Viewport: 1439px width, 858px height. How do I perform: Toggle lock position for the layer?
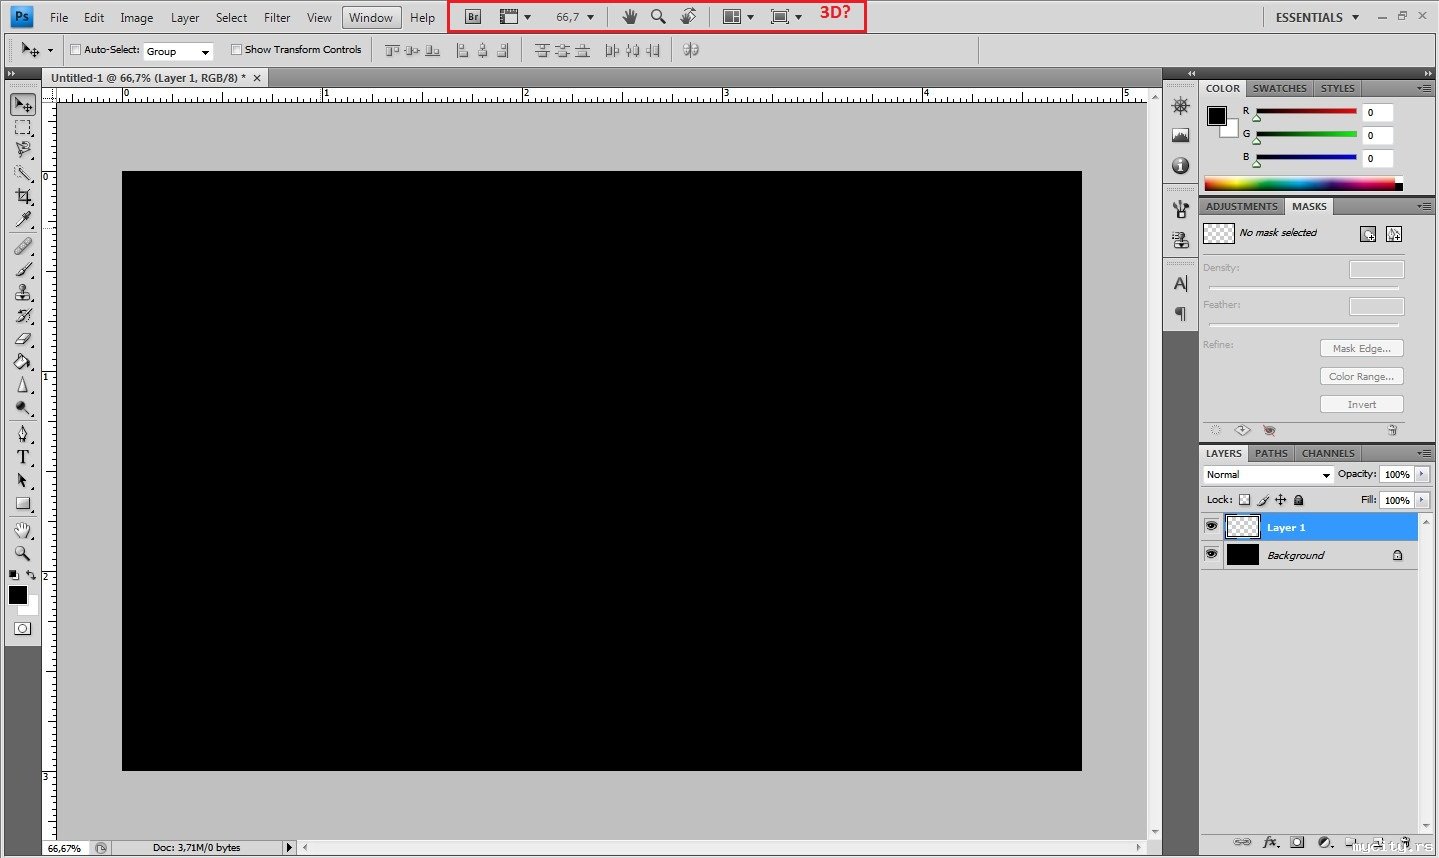click(1281, 500)
